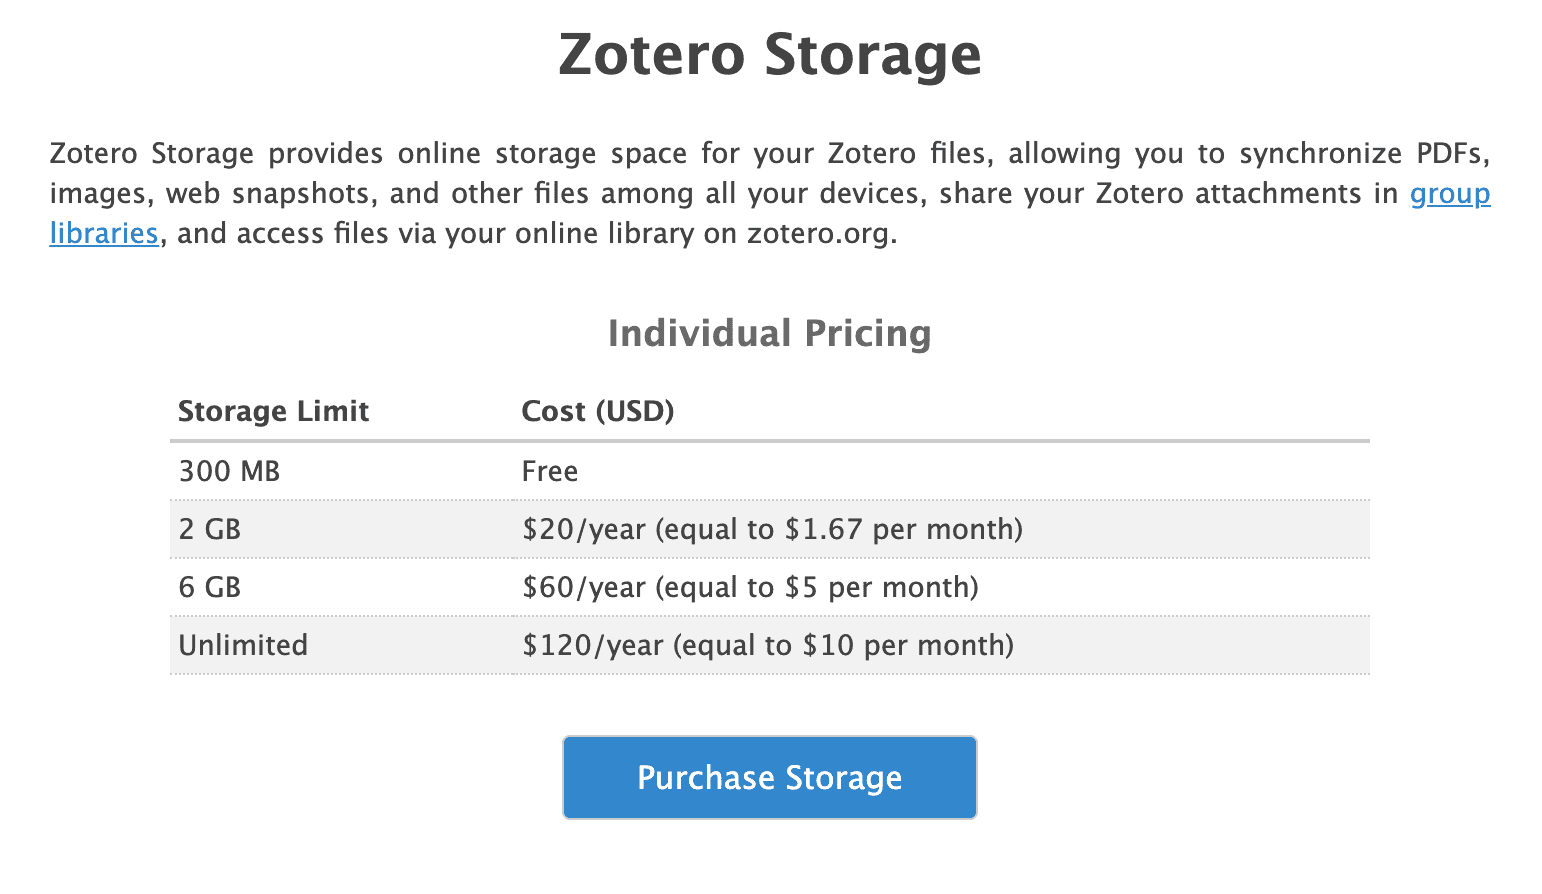Select the 6 GB storage cell

coord(209,587)
